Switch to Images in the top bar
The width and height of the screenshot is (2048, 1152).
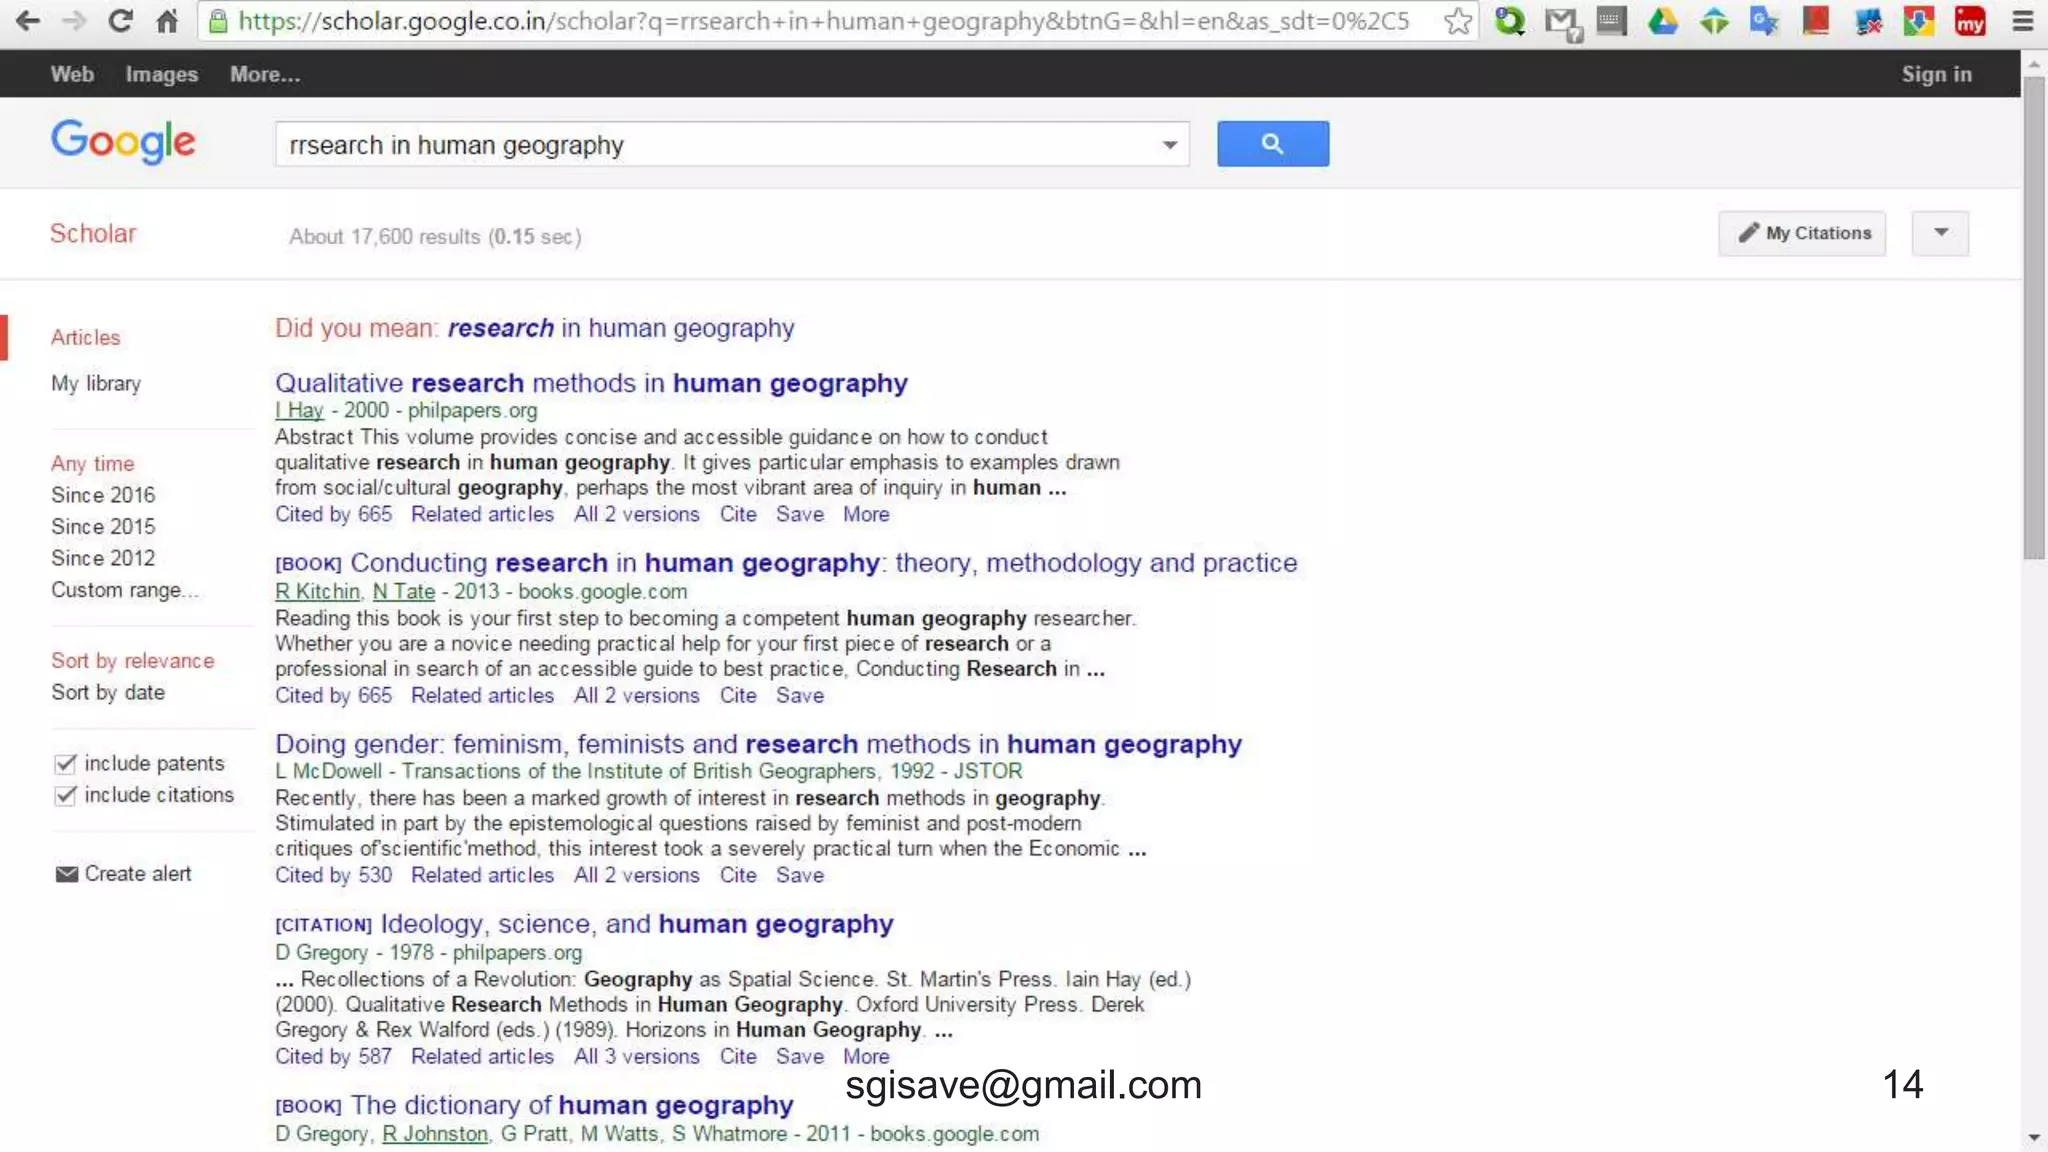click(x=161, y=74)
